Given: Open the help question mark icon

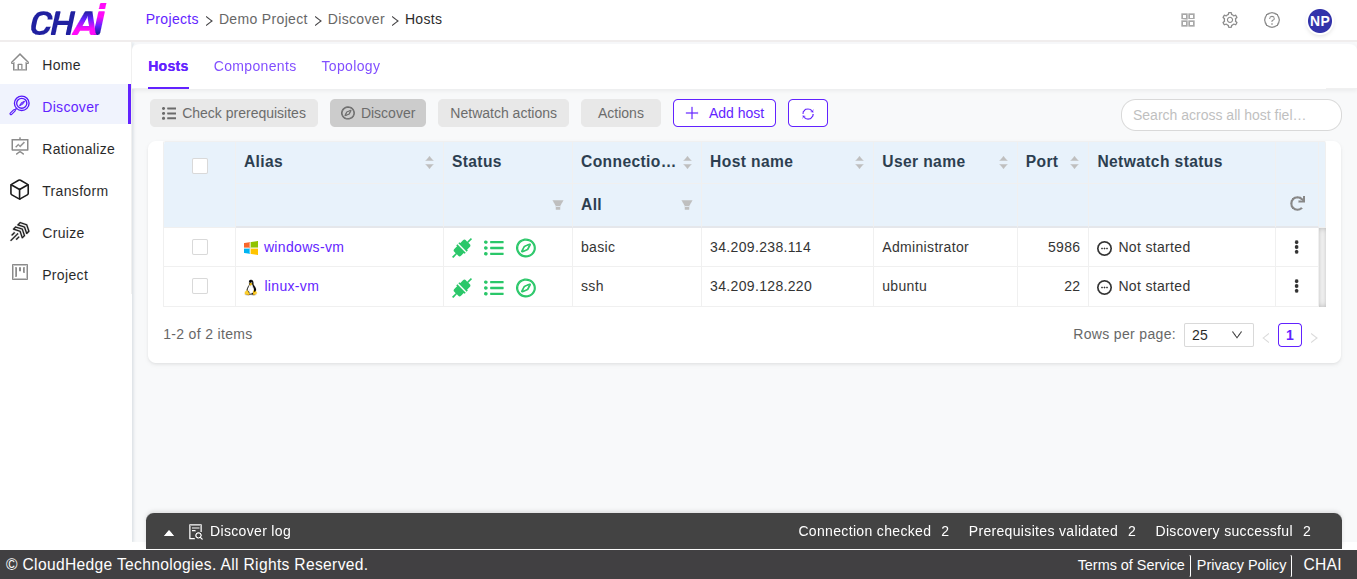Looking at the screenshot, I should coord(1272,20).
